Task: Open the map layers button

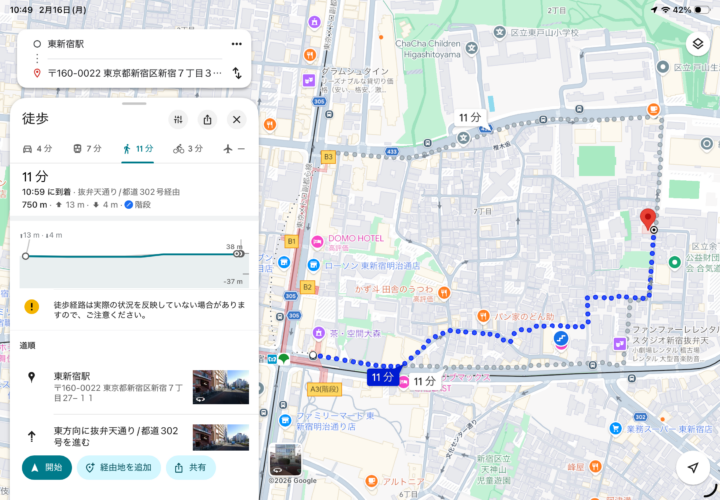Action: pos(697,44)
